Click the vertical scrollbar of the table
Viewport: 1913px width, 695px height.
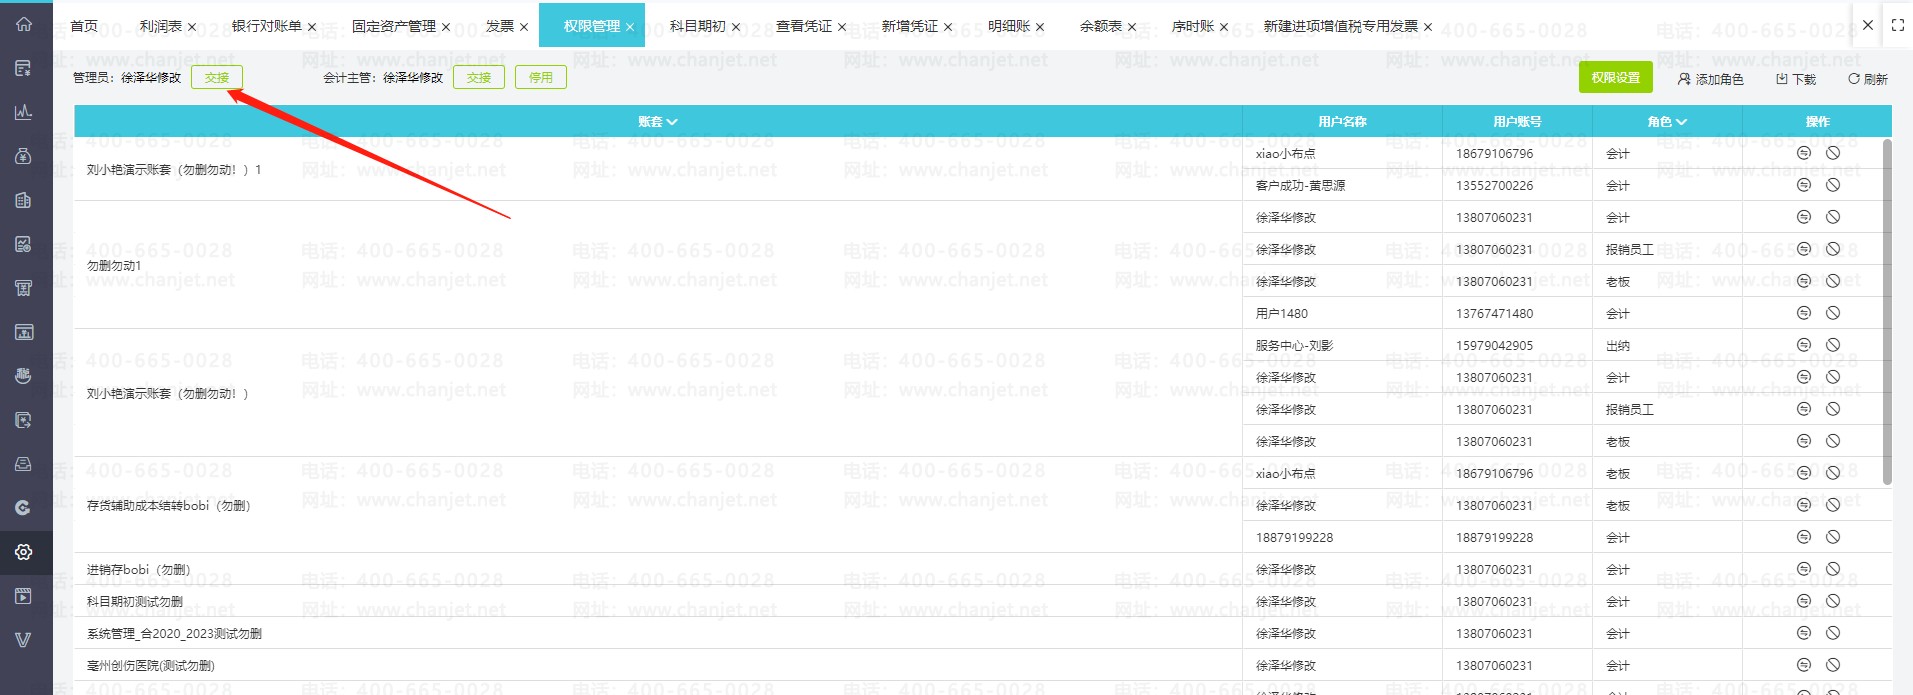pos(1886,310)
